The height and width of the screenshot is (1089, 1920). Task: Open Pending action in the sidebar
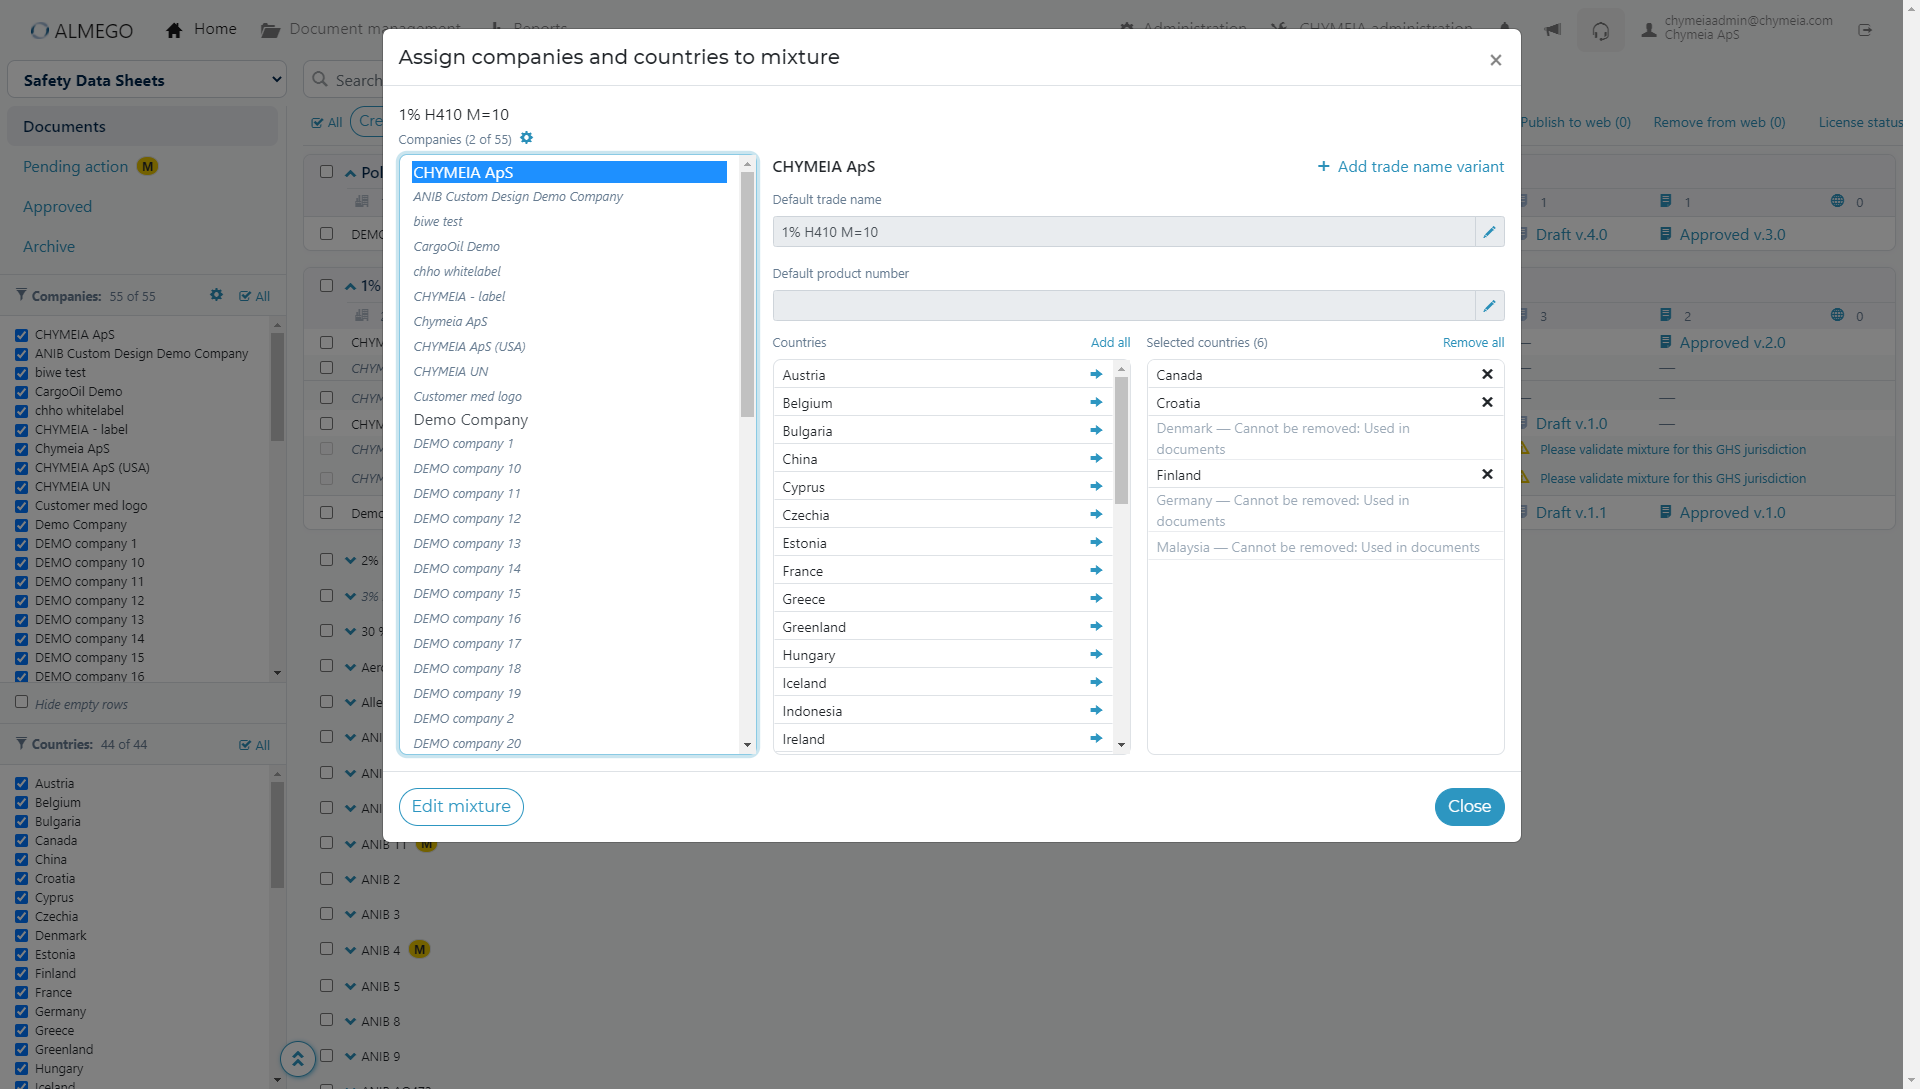pyautogui.click(x=76, y=167)
